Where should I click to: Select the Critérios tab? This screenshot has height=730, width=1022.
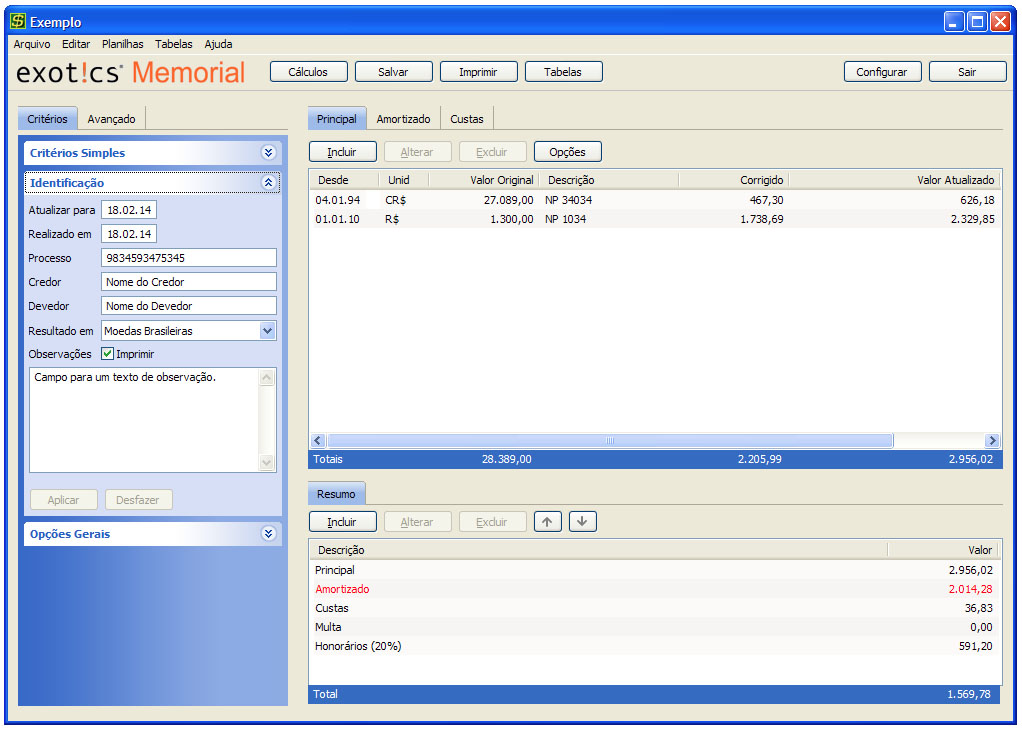click(48, 119)
